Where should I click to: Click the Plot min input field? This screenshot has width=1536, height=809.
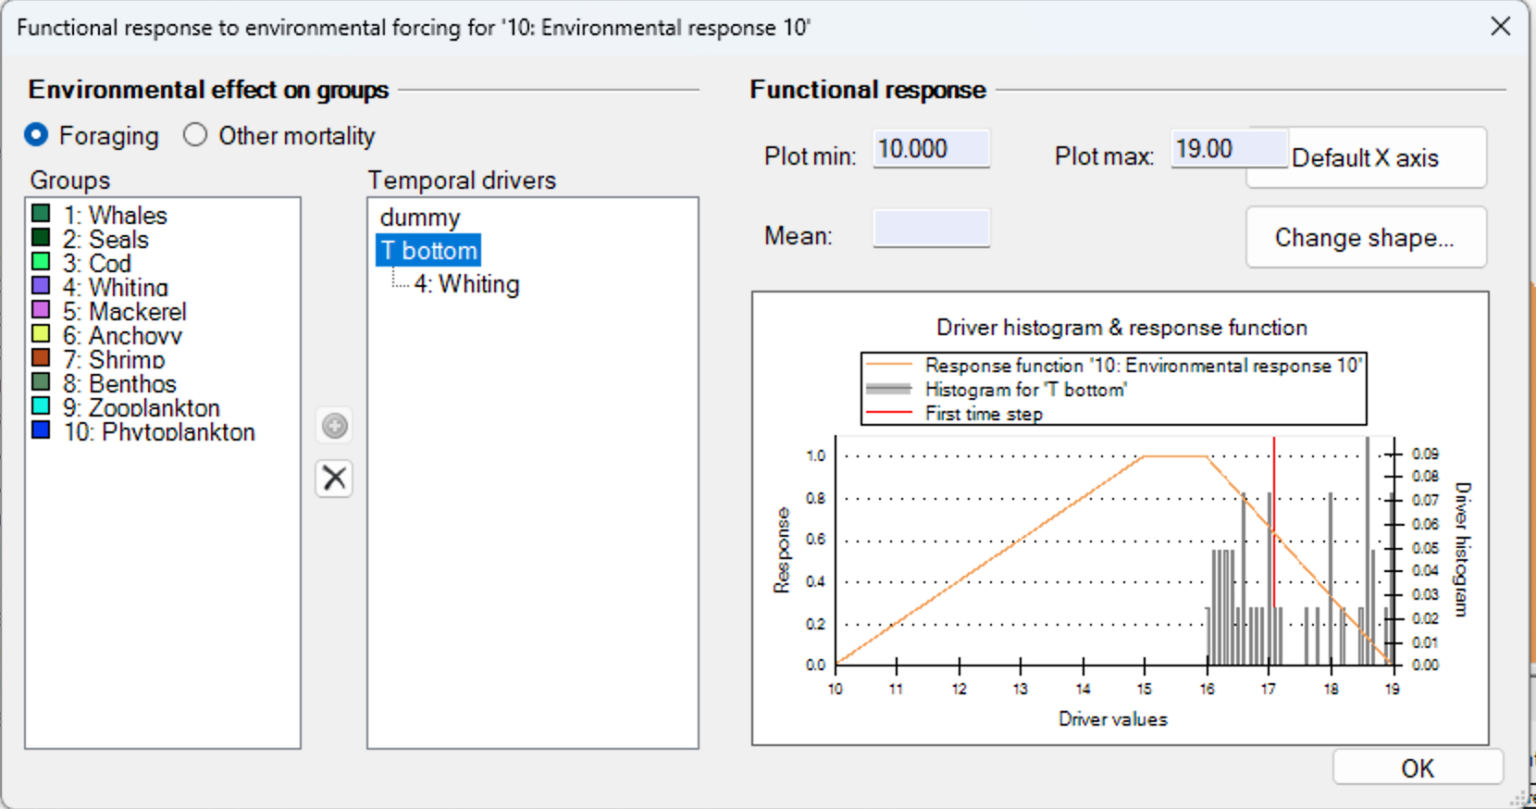[x=930, y=148]
